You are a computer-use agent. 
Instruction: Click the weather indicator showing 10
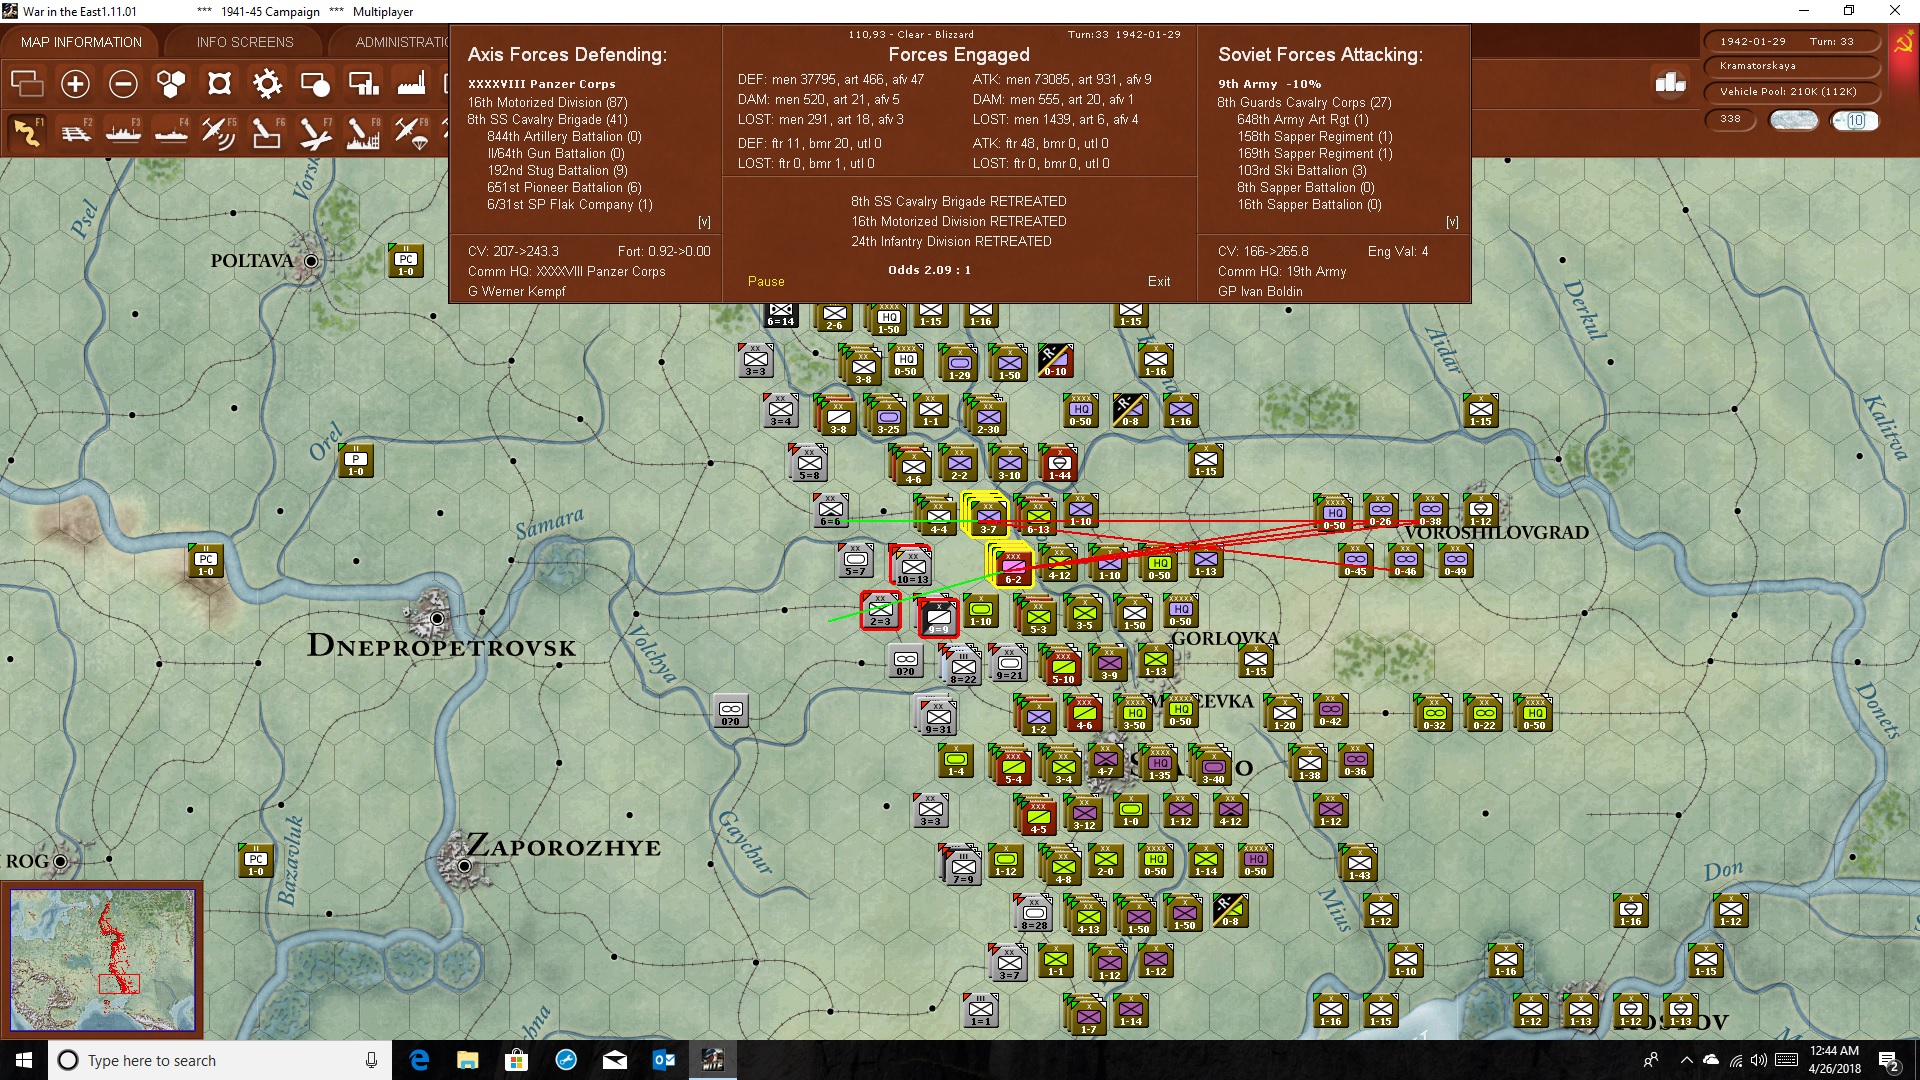click(x=1855, y=120)
